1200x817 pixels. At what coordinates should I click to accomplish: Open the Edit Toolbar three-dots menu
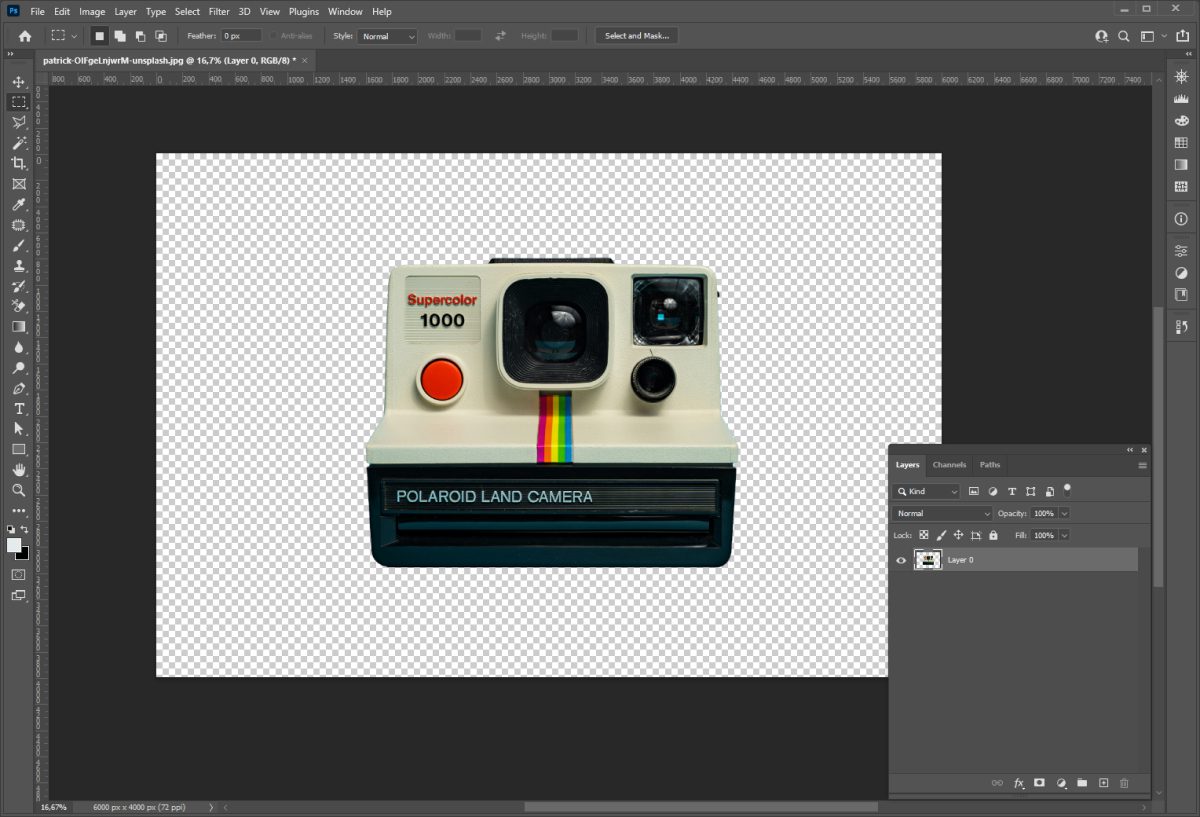[x=18, y=510]
